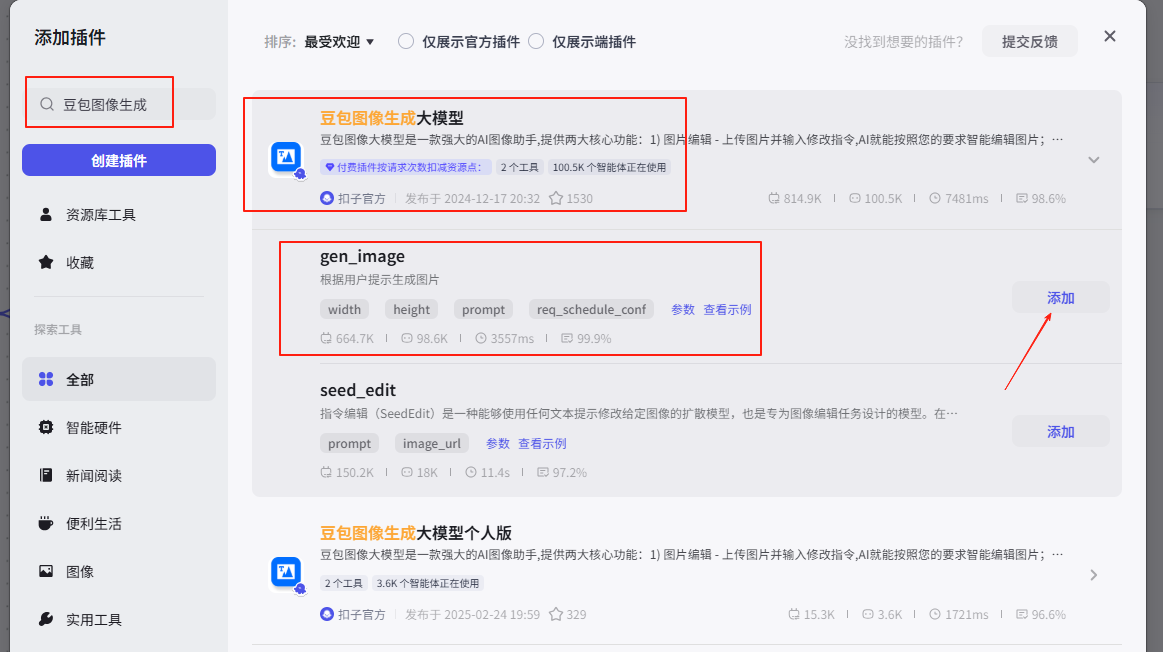The width and height of the screenshot is (1163, 652).
Task: Click the 100.5K bot count icon
Action: tap(854, 198)
